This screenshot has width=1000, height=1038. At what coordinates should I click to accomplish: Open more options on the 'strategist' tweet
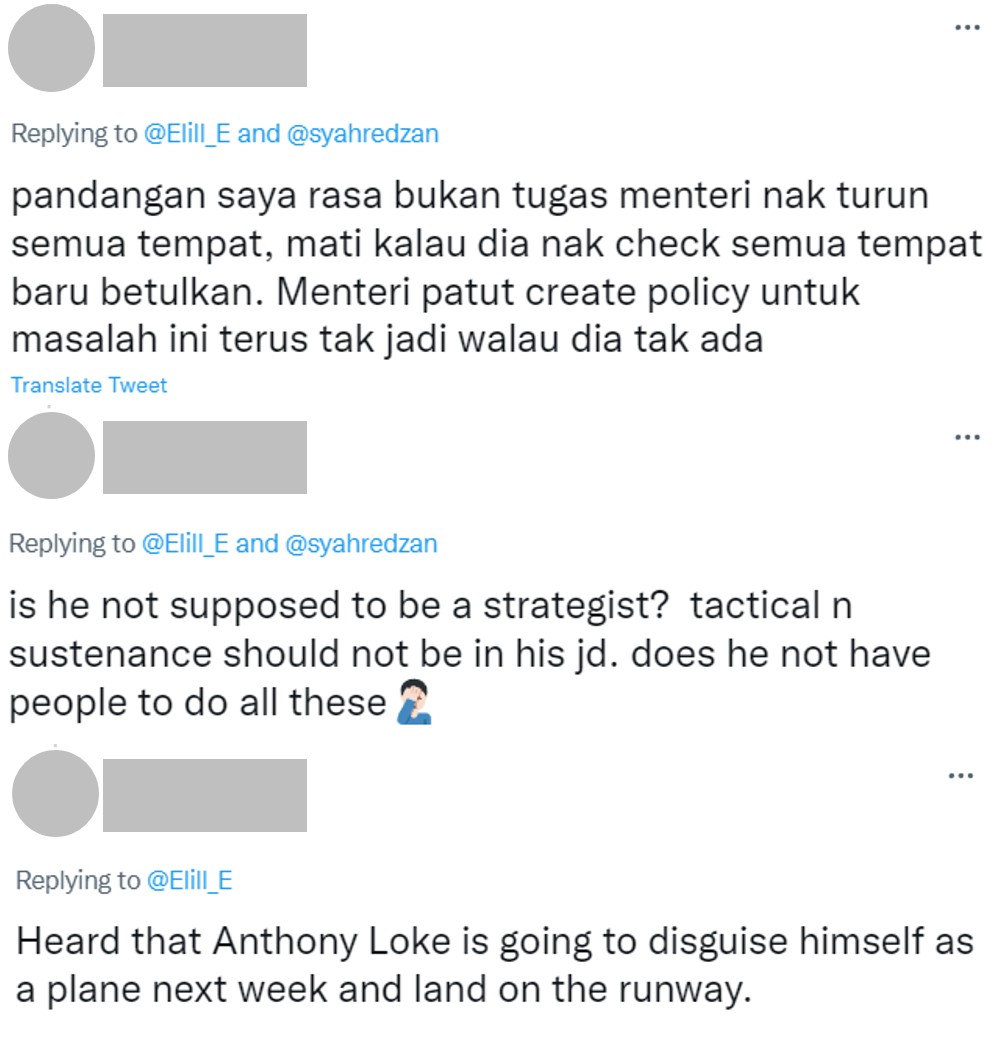[x=967, y=437]
